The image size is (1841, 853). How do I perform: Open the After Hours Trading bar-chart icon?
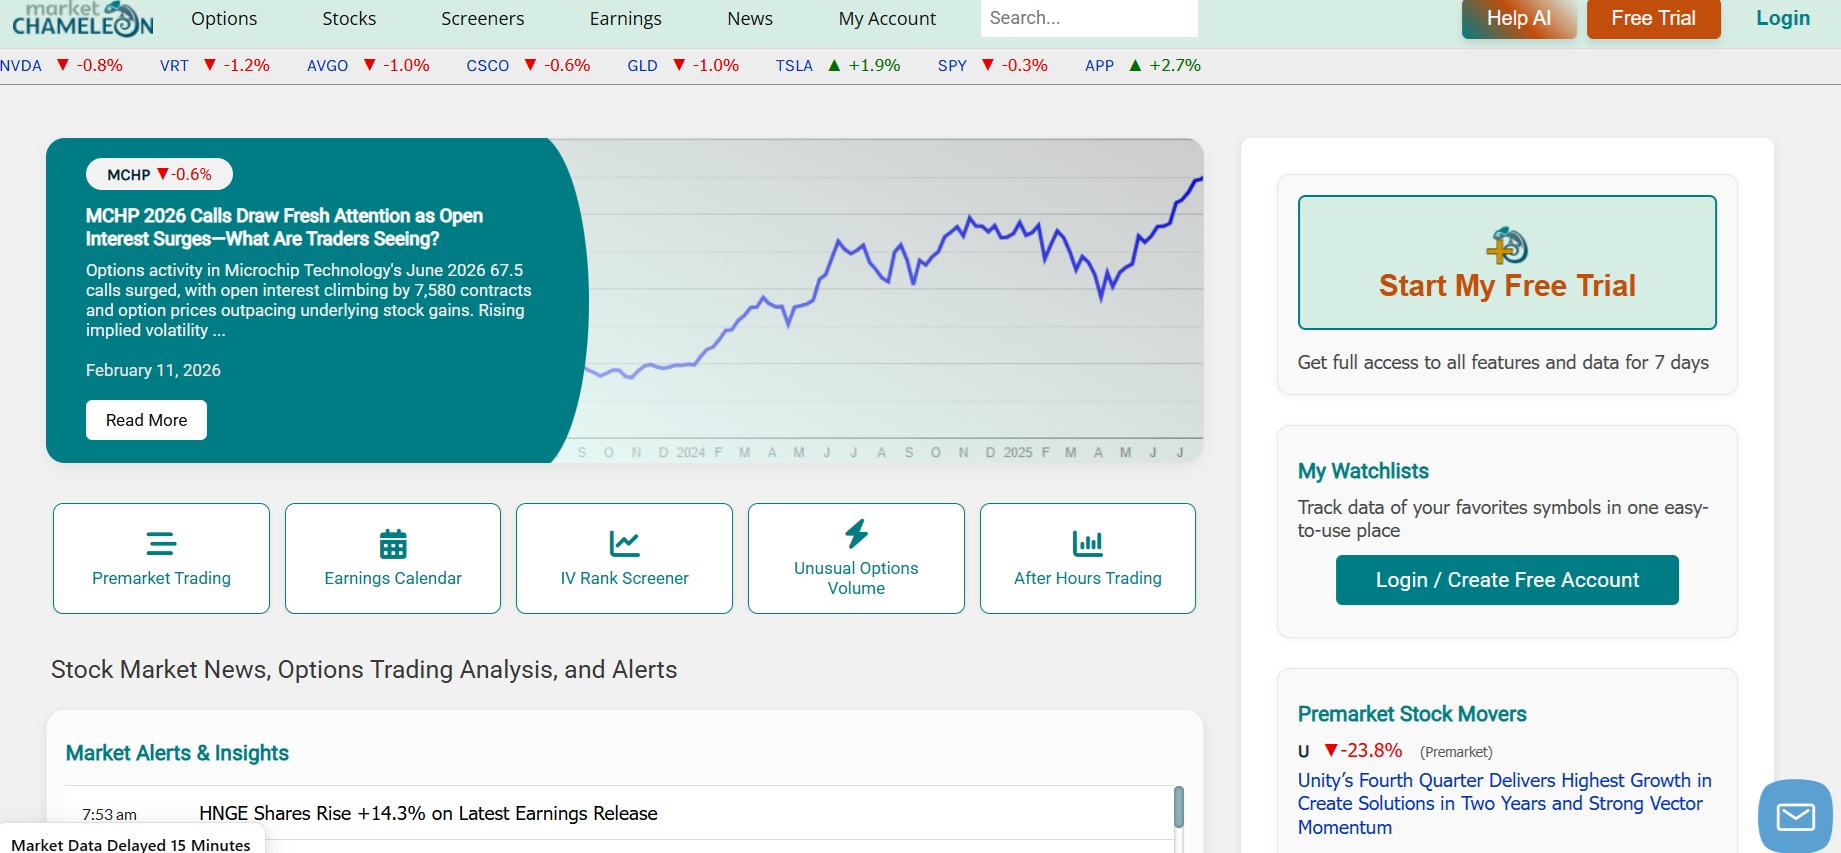click(1087, 543)
